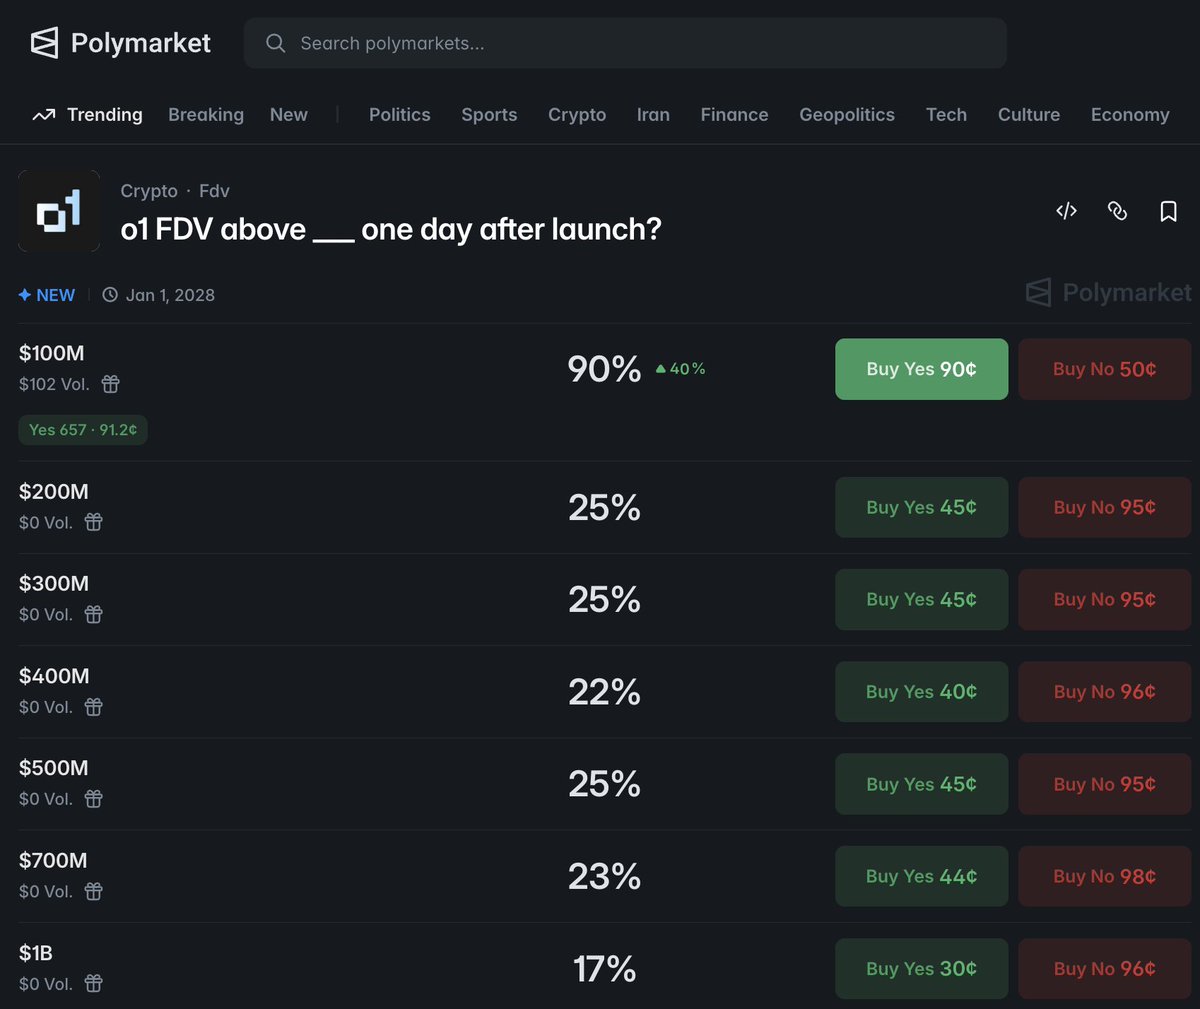
Task: Click the gift icon in $300M row
Action: click(x=94, y=614)
